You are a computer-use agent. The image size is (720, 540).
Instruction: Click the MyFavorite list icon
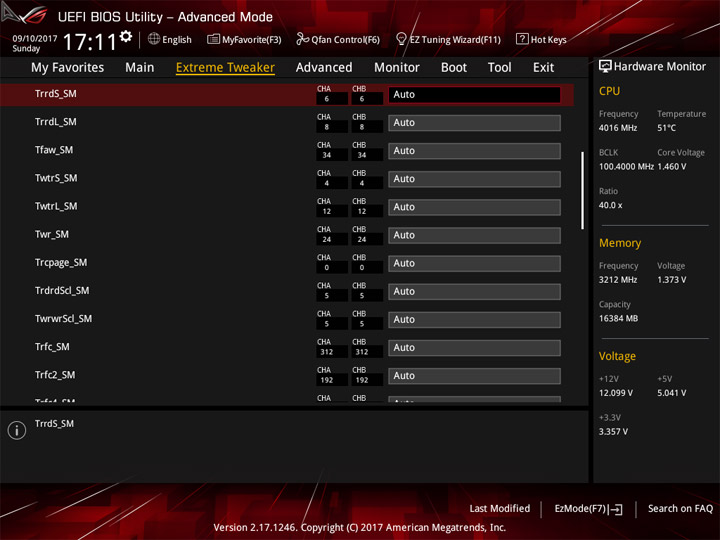click(213, 39)
